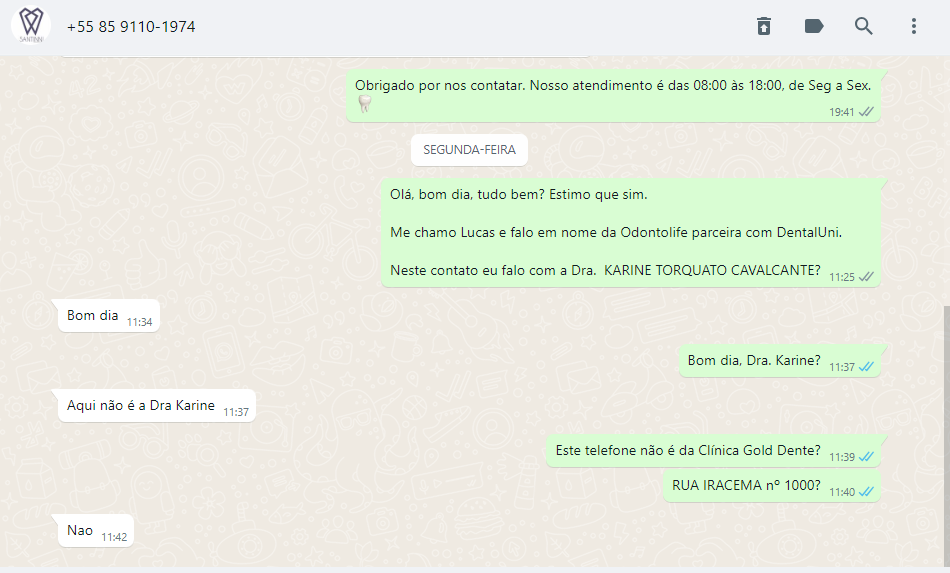The height and width of the screenshot is (573, 950).
Task: Open the label tag icon
Action: coord(814,26)
